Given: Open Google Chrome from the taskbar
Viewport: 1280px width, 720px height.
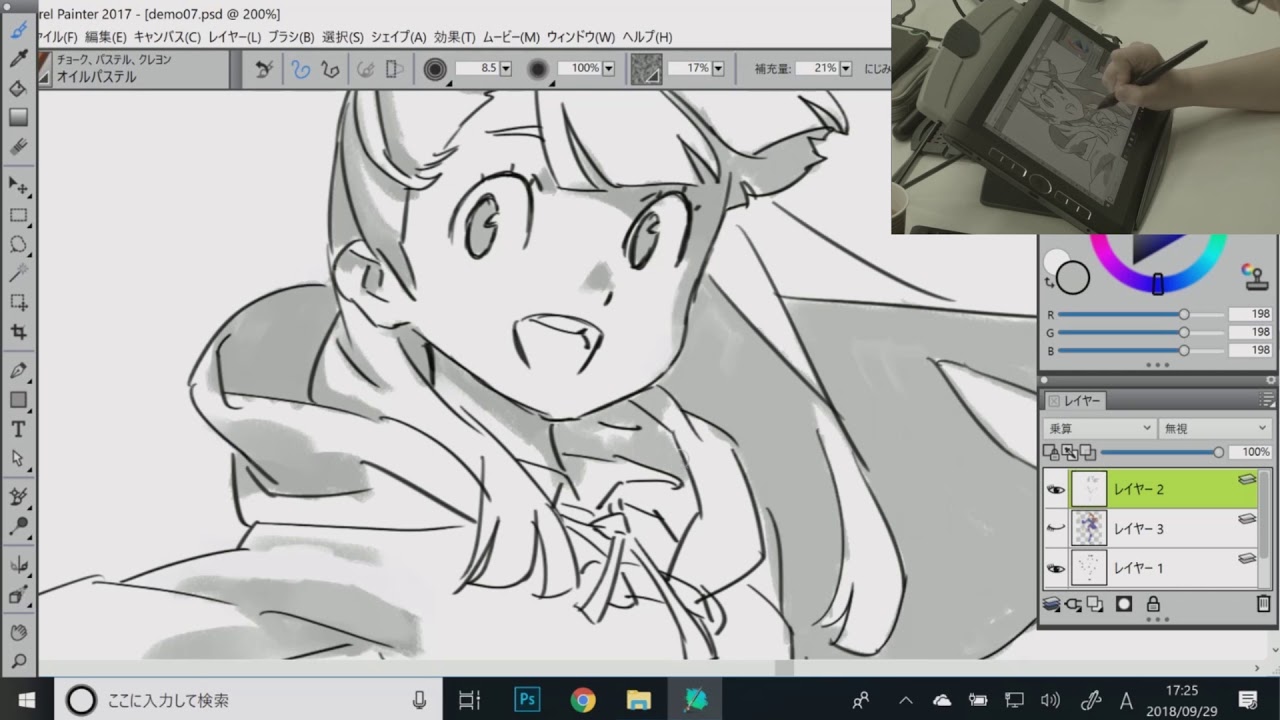Looking at the screenshot, I should coord(583,699).
